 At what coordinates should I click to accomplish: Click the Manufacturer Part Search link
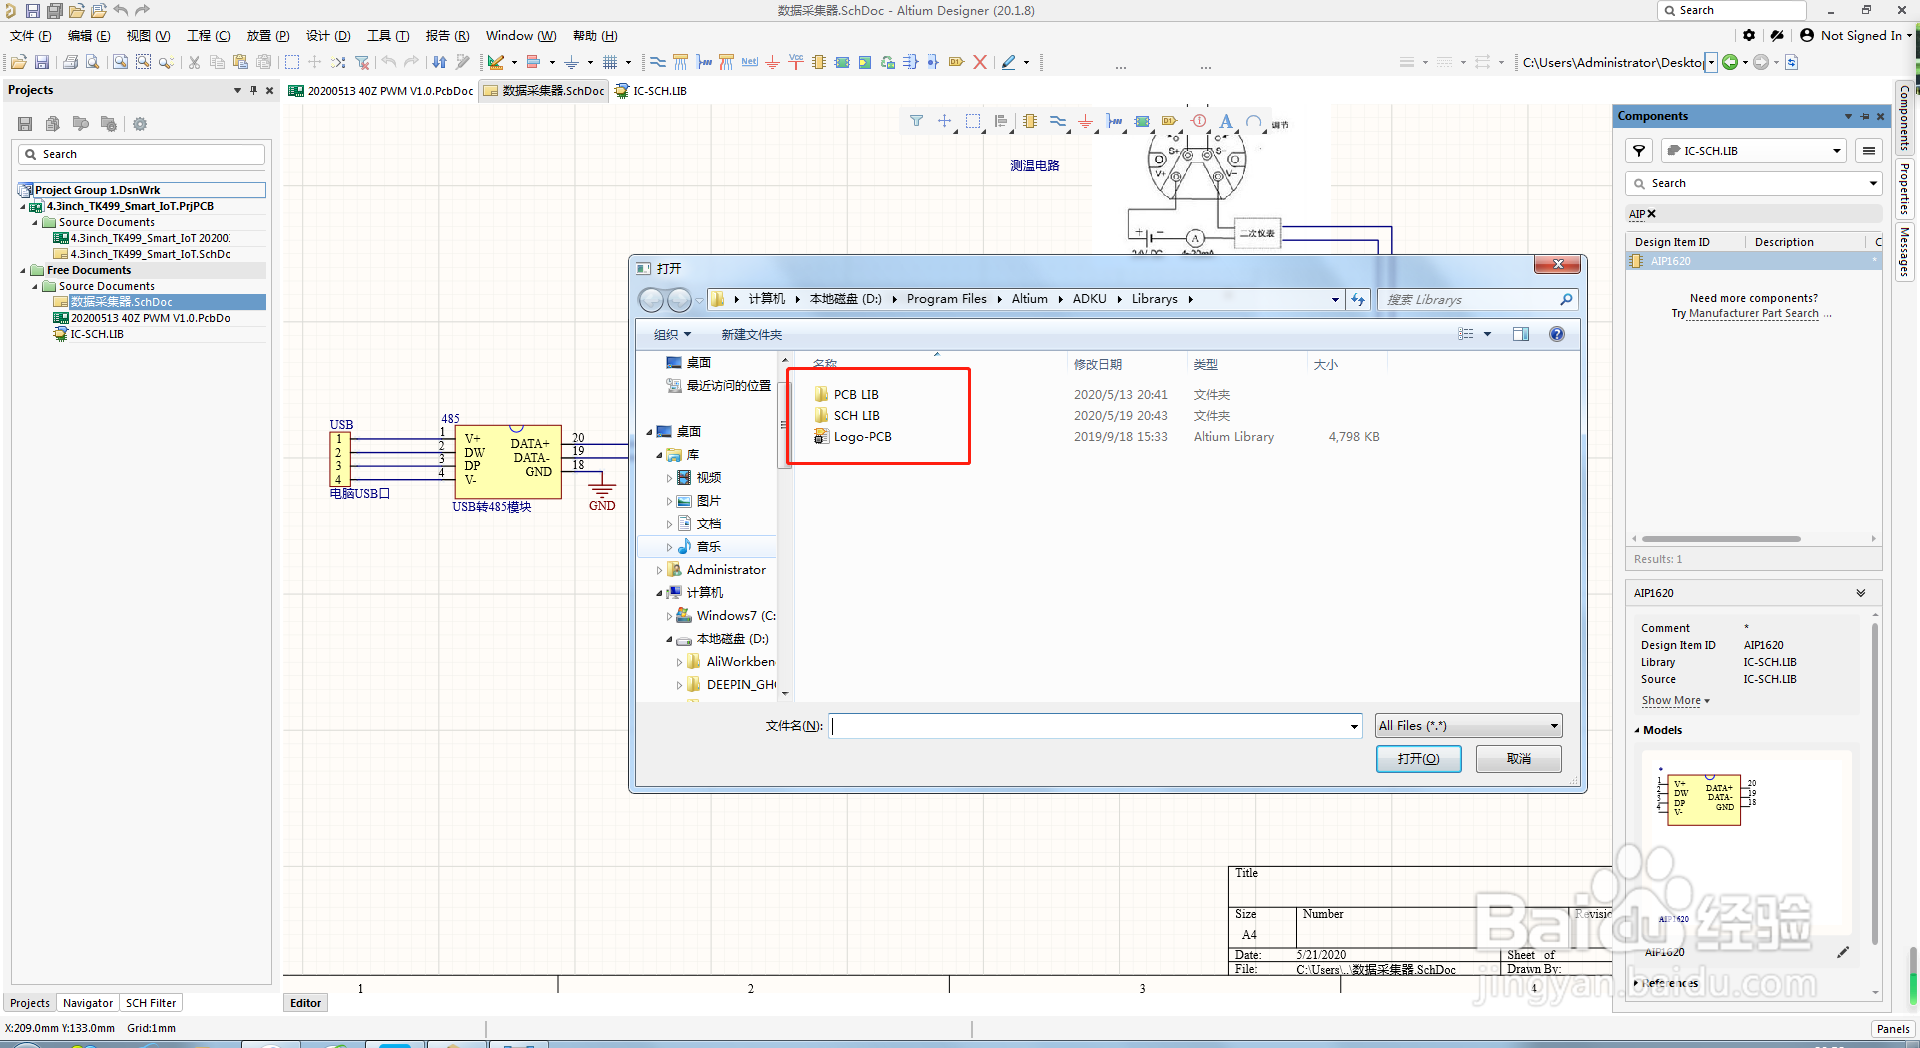(x=1754, y=314)
